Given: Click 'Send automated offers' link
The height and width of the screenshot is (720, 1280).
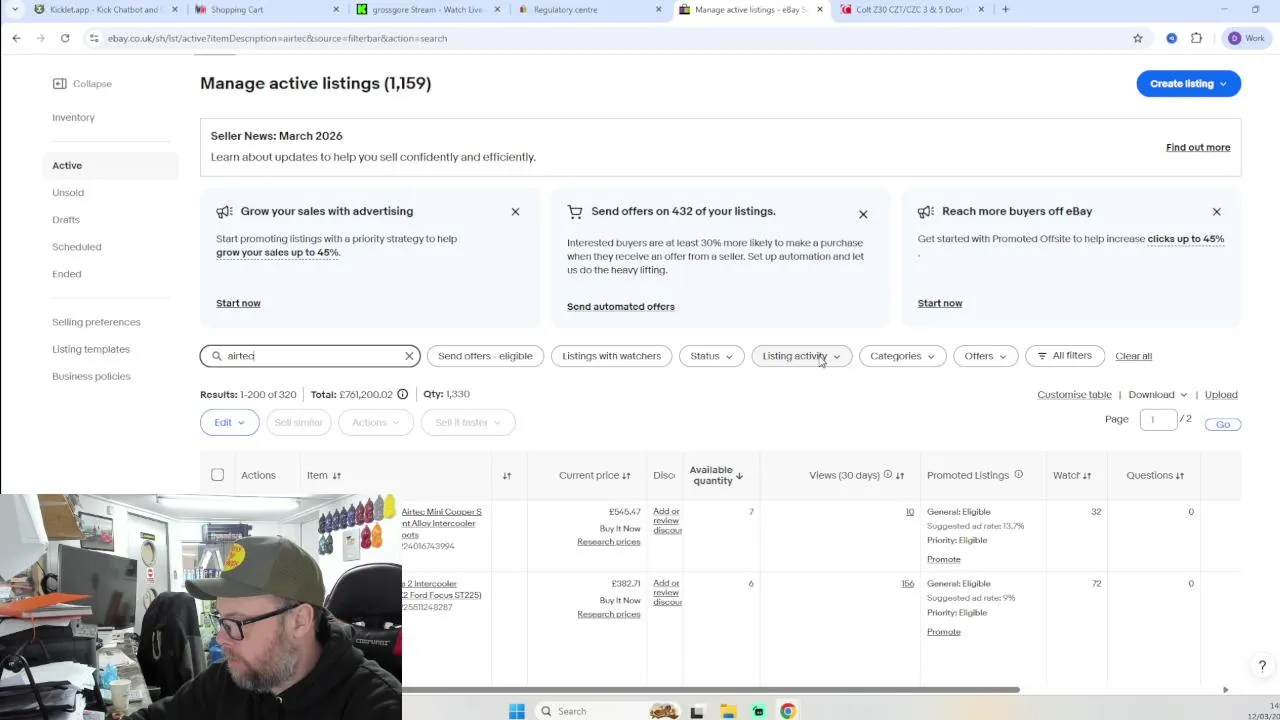Looking at the screenshot, I should coord(621,307).
